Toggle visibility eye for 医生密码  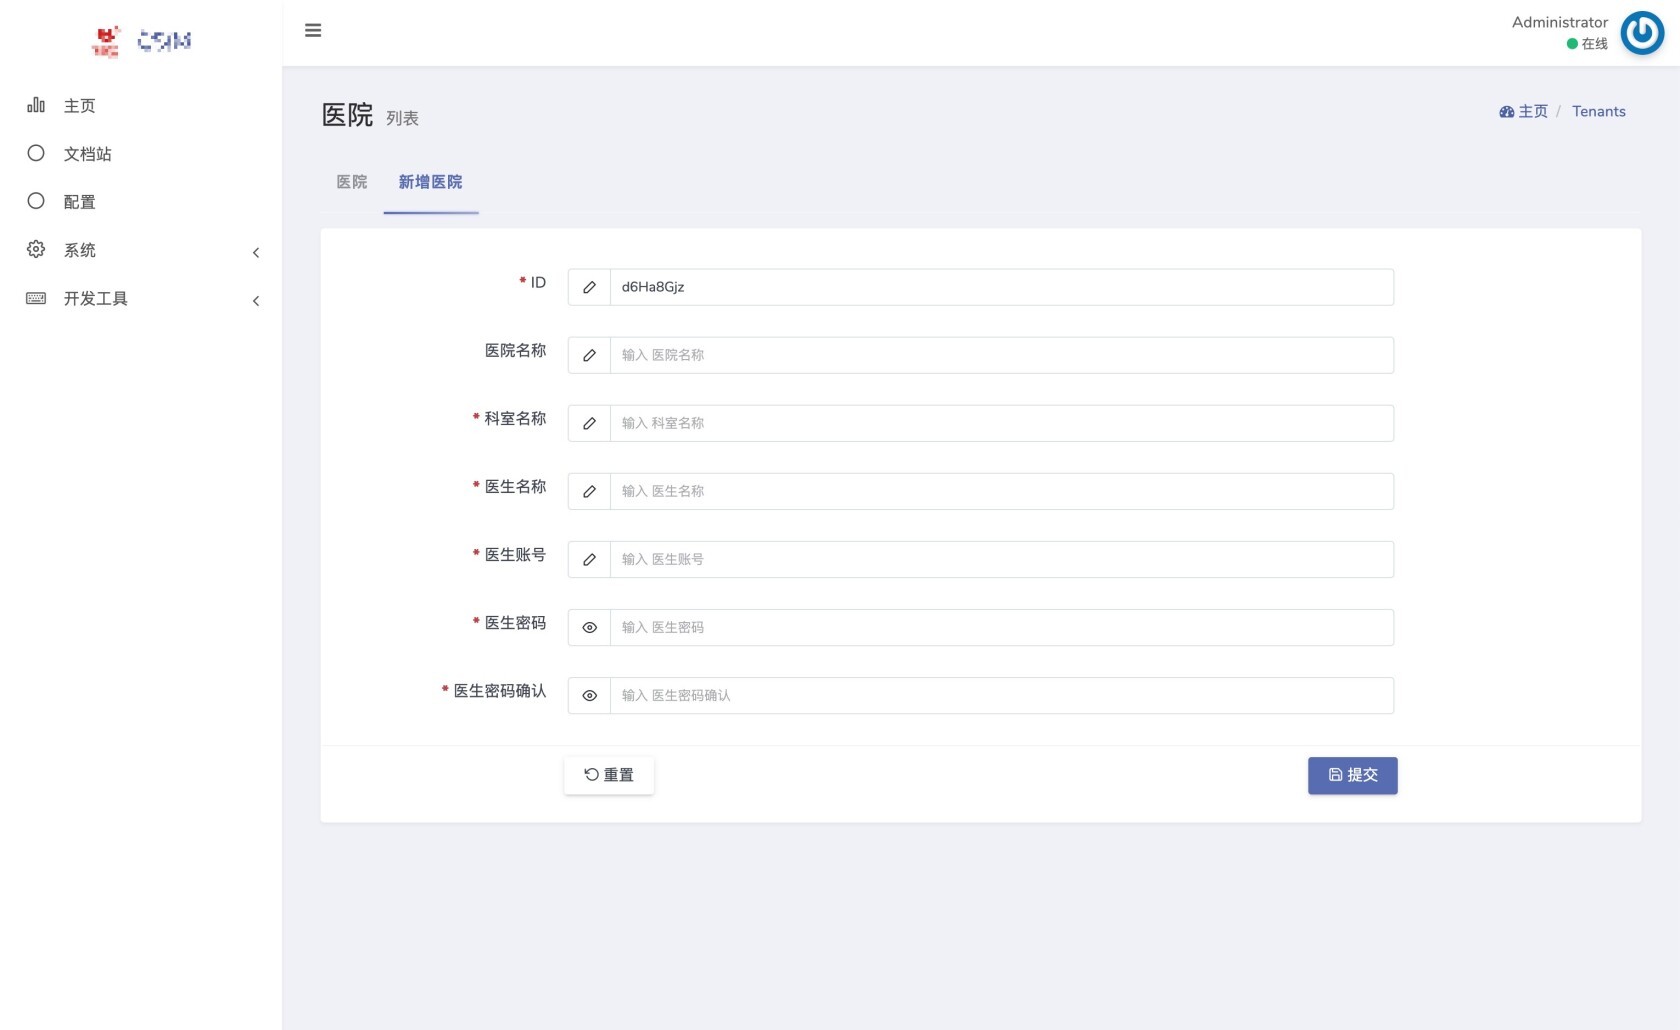(589, 627)
